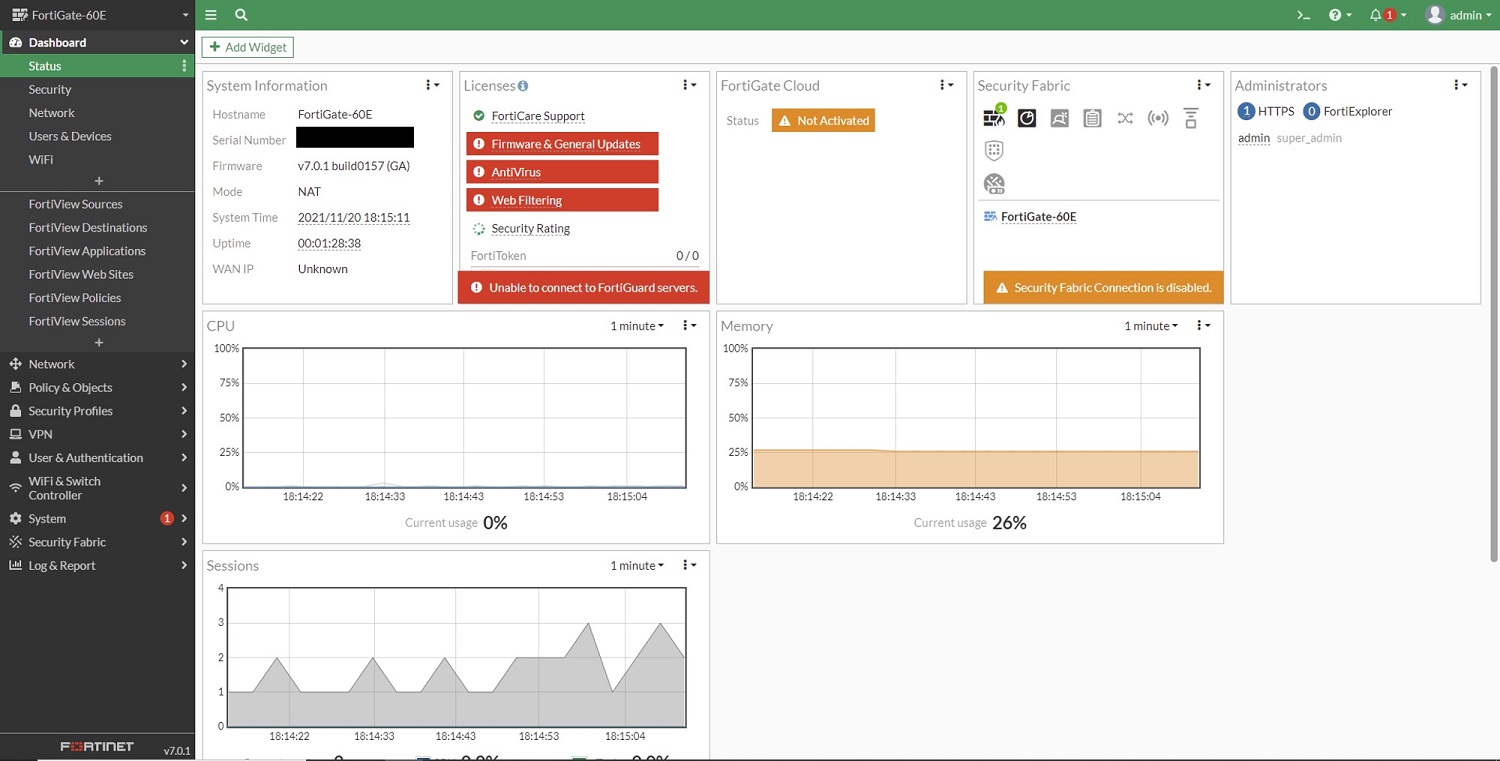Open Licenses widget options menu
The width and height of the screenshot is (1500, 761).
(x=689, y=85)
